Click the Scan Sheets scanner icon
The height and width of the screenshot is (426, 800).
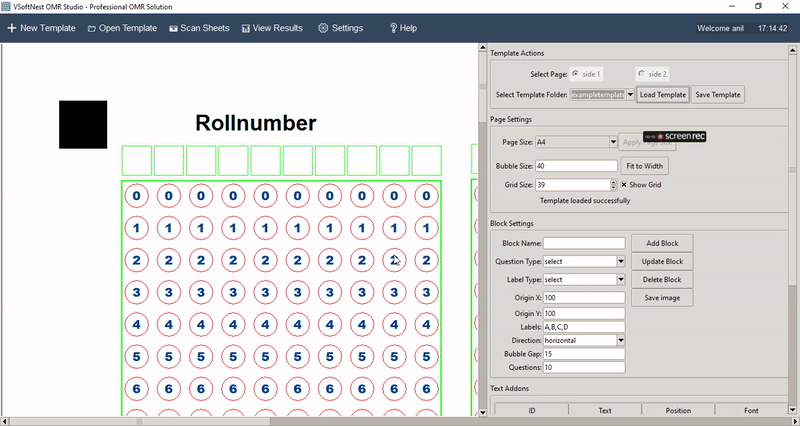[173, 28]
